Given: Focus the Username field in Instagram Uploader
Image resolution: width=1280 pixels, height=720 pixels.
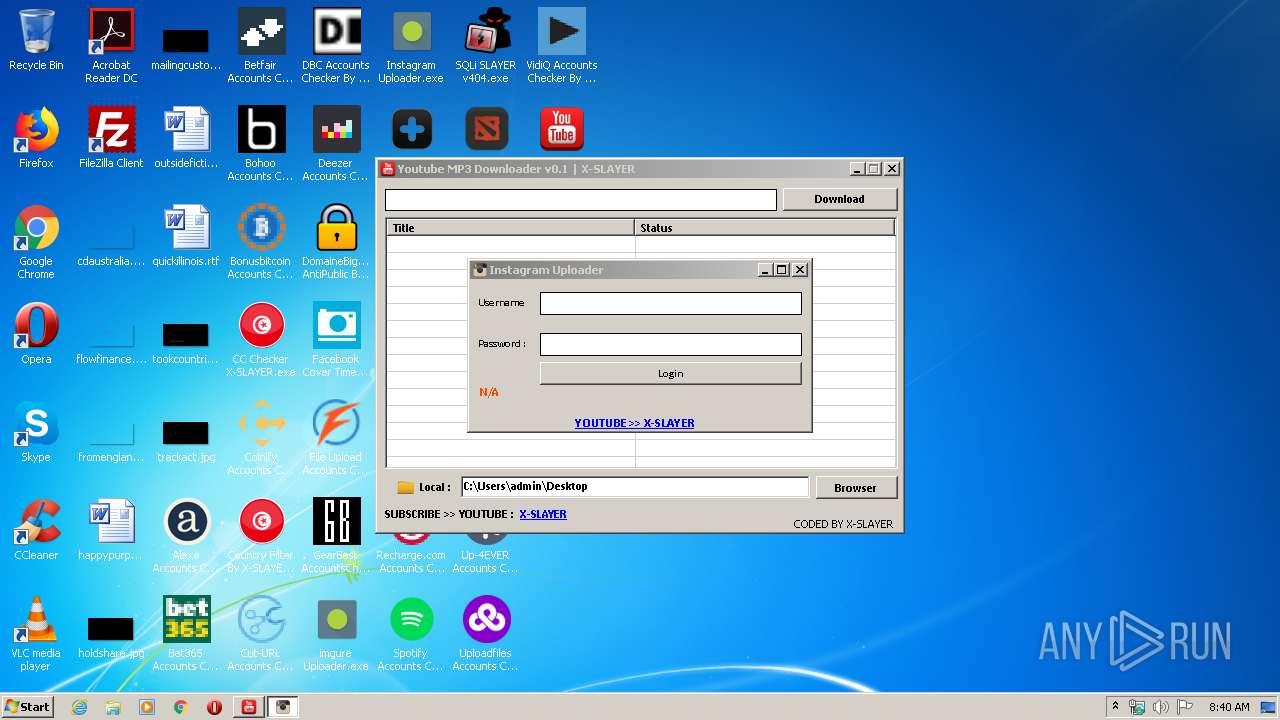Looking at the screenshot, I should coord(670,303).
